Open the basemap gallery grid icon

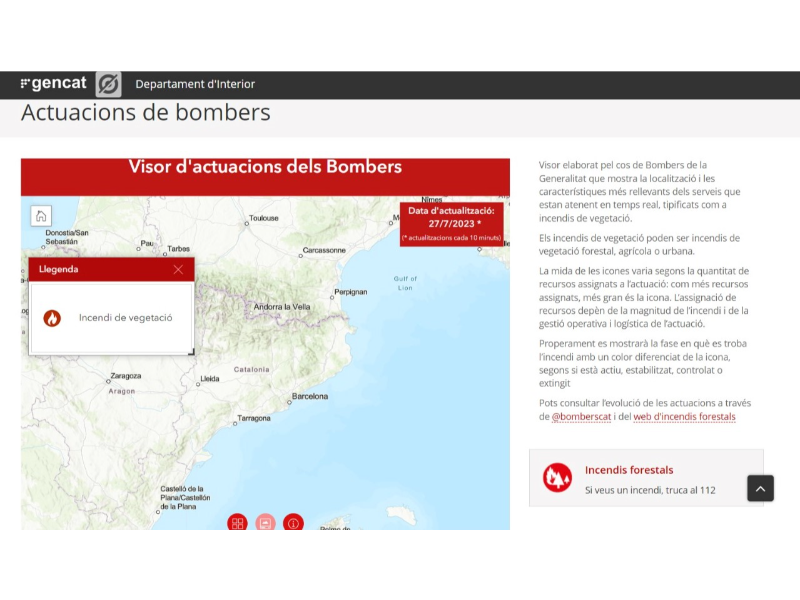click(x=237, y=522)
